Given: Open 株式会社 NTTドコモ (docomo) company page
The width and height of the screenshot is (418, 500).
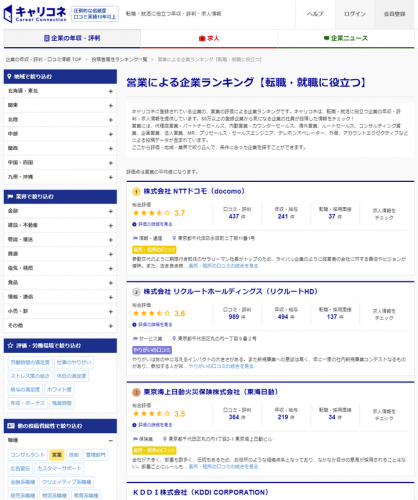Looking at the screenshot, I should (194, 191).
